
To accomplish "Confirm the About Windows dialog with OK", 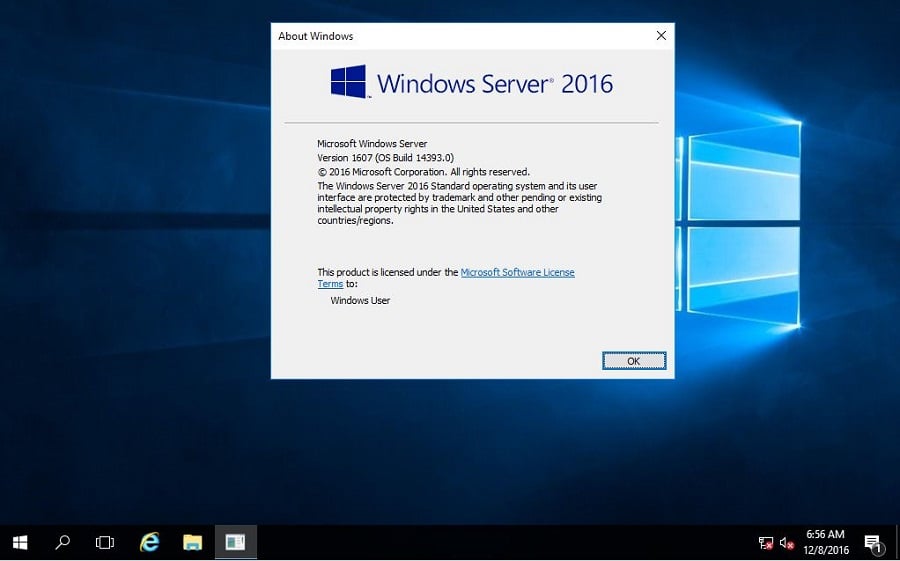I will coord(634,361).
